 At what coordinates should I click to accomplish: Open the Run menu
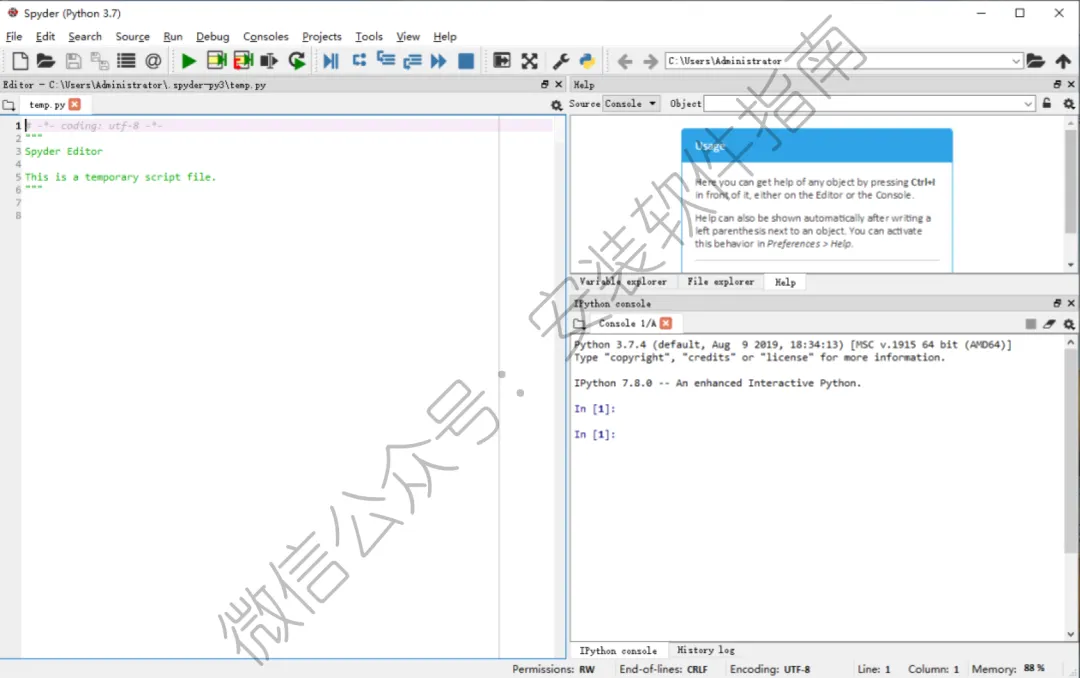click(x=173, y=37)
